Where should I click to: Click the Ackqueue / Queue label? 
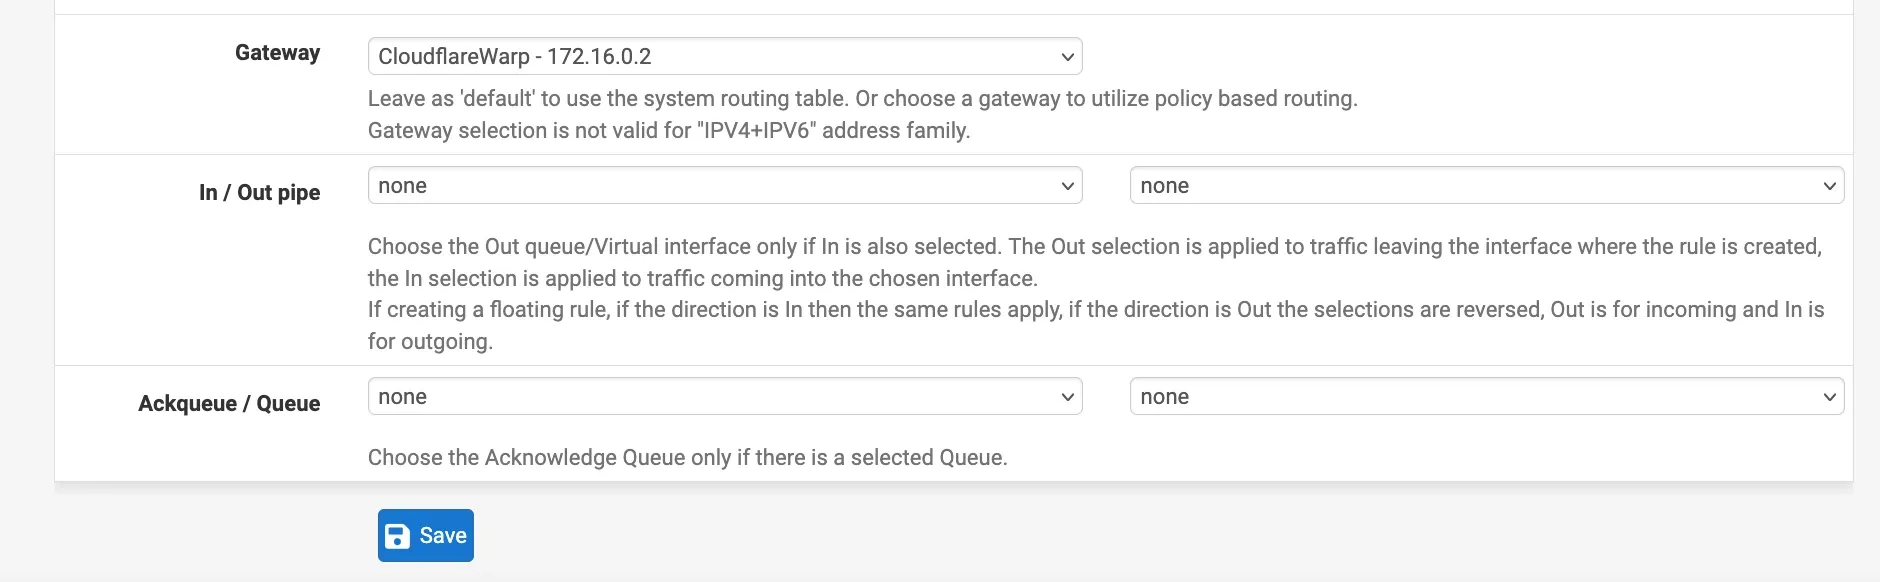pyautogui.click(x=229, y=403)
